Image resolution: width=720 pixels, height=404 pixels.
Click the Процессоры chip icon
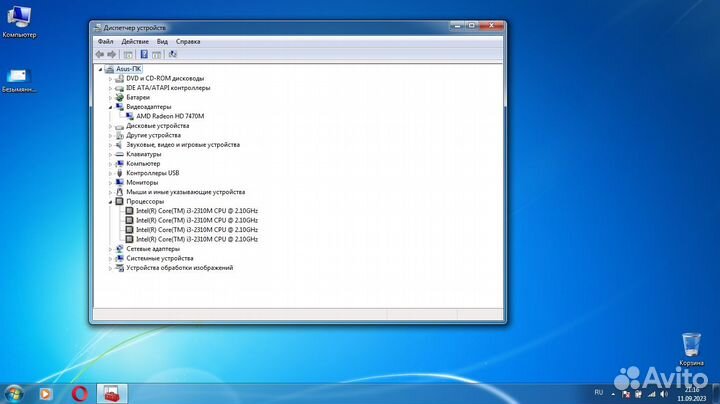[119, 202]
